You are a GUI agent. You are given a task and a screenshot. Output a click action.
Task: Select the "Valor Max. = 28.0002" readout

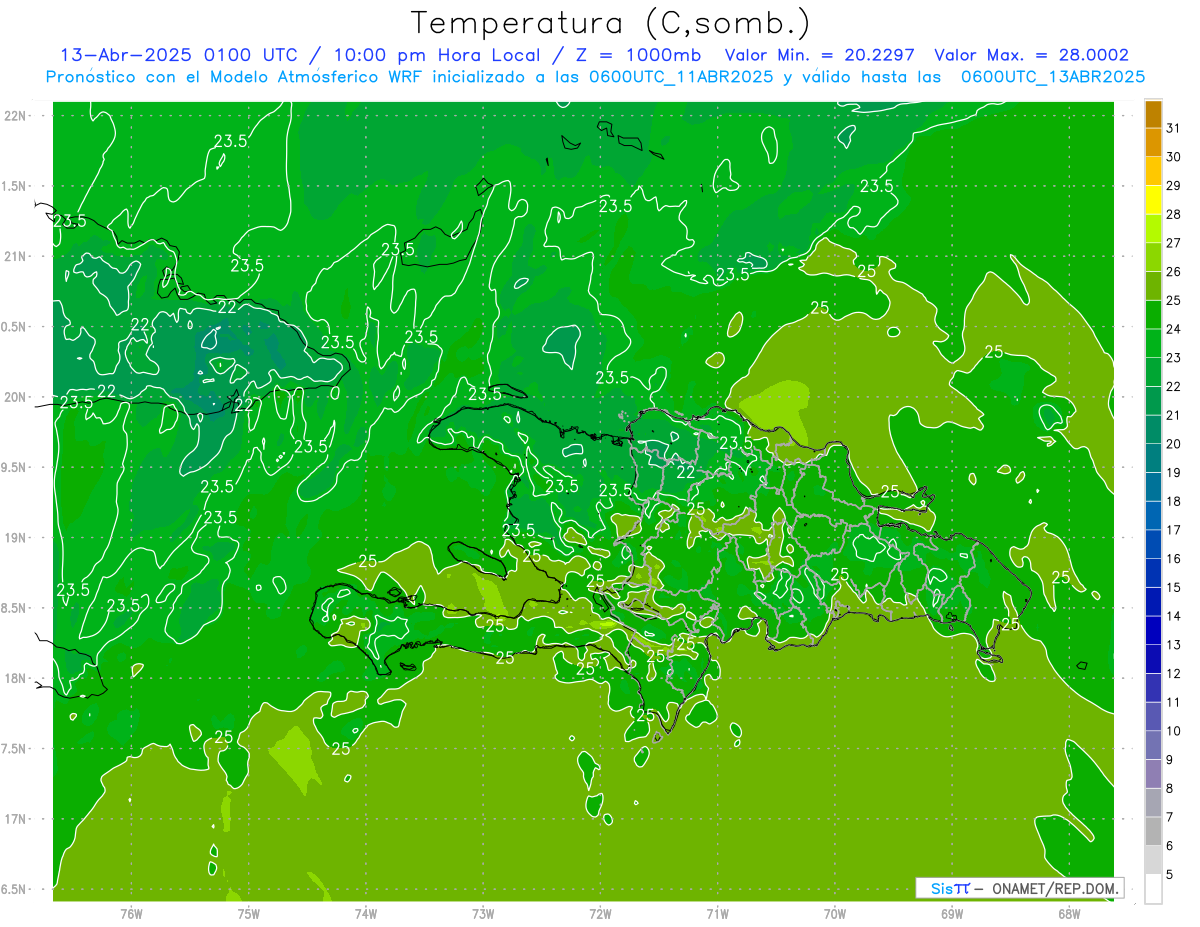pos(1032,55)
